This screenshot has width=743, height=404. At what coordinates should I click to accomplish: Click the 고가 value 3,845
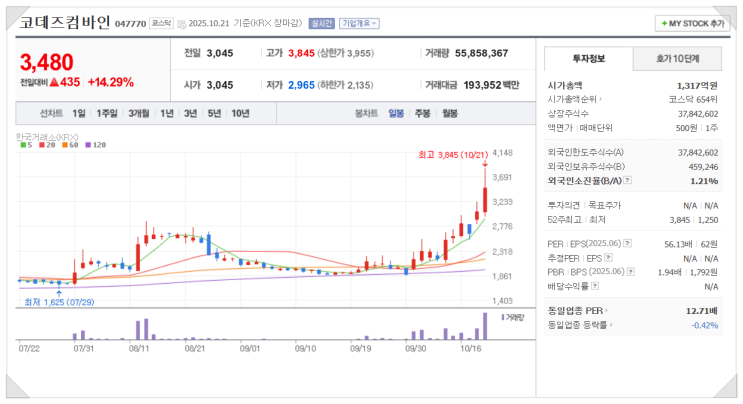pyautogui.click(x=301, y=53)
